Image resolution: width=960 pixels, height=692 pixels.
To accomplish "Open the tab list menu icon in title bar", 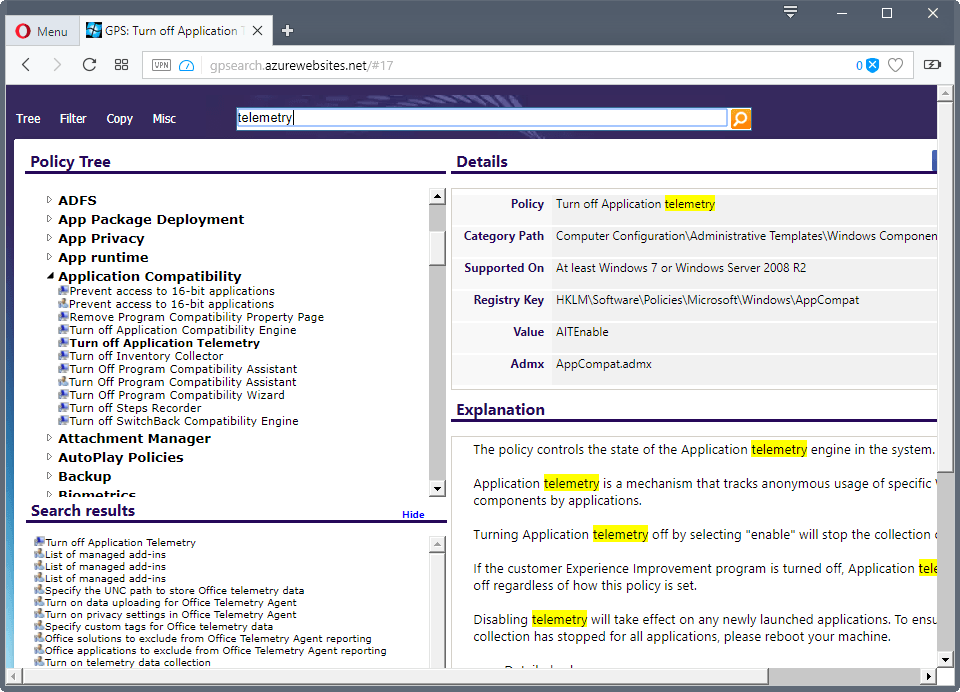I will click(x=790, y=12).
